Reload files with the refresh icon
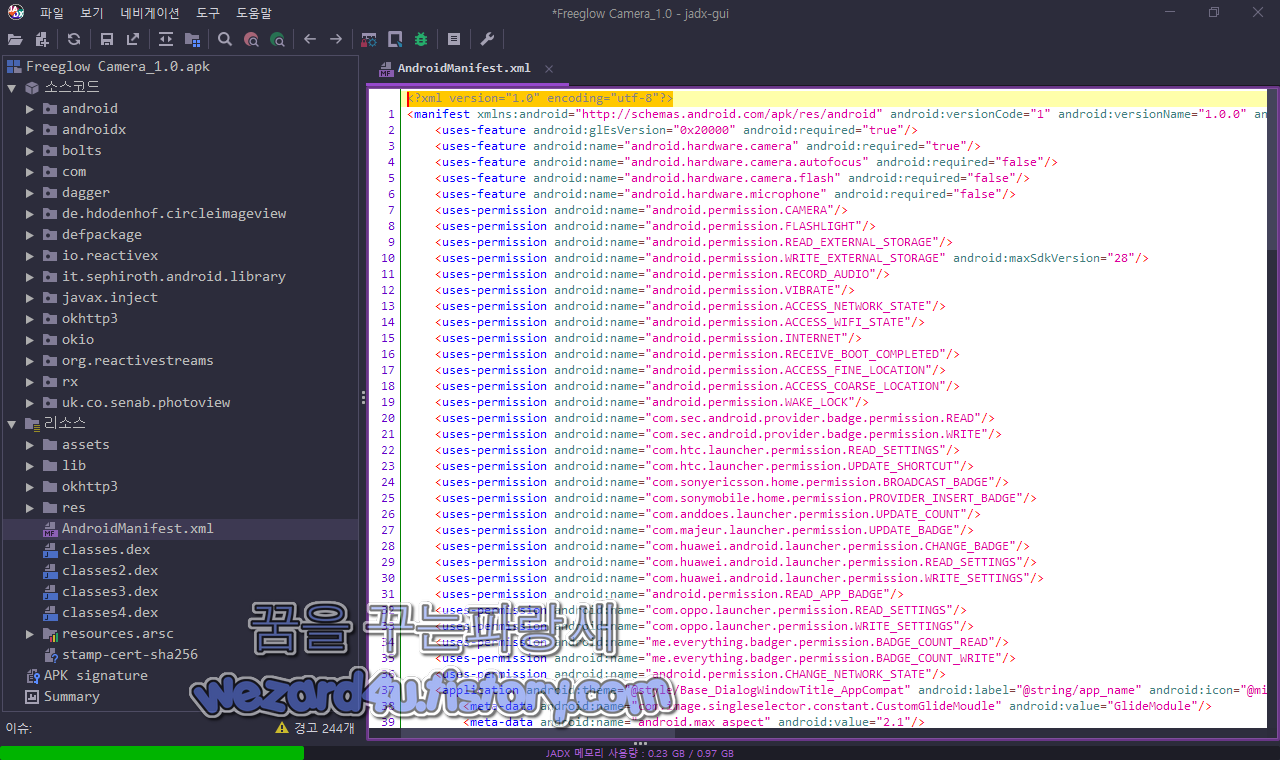1280x760 pixels. (74, 39)
